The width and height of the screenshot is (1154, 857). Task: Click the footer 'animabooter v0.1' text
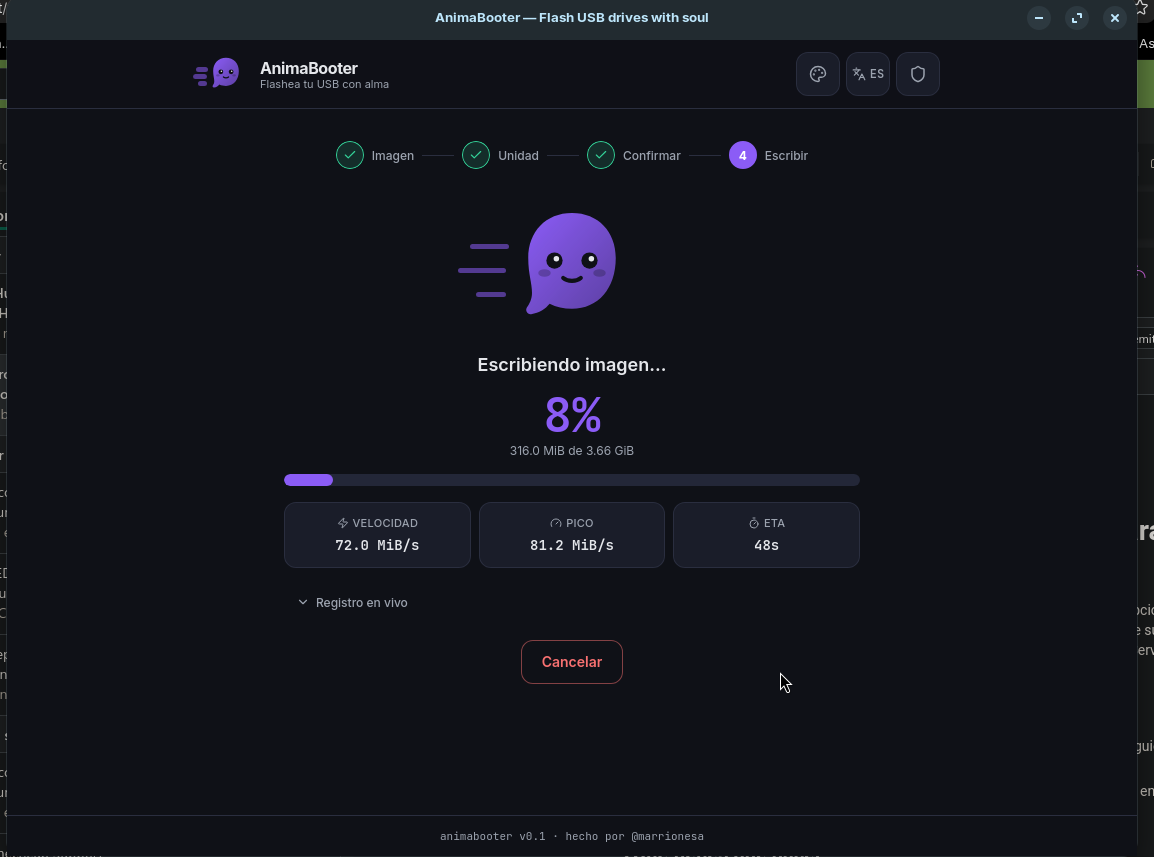(x=492, y=836)
